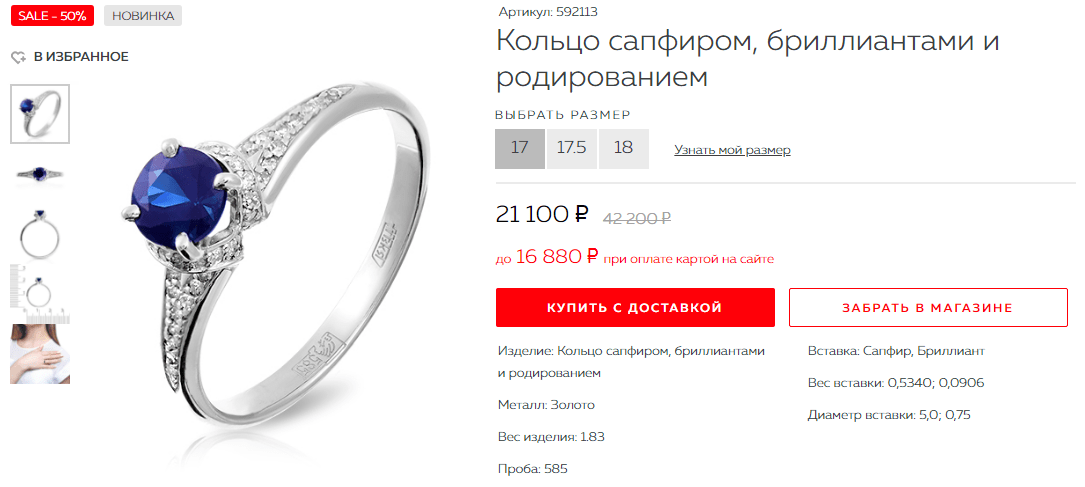Show thumbnail with ruler size scale

40,294
